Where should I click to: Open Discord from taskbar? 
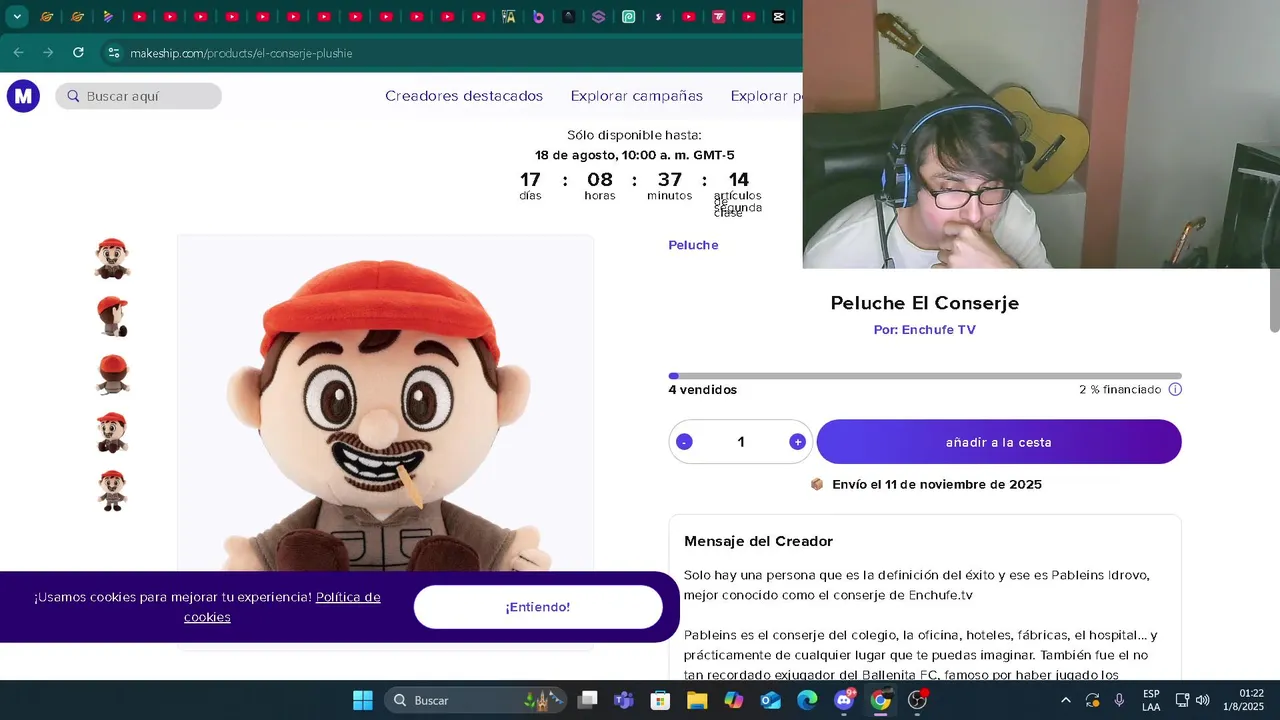844,700
